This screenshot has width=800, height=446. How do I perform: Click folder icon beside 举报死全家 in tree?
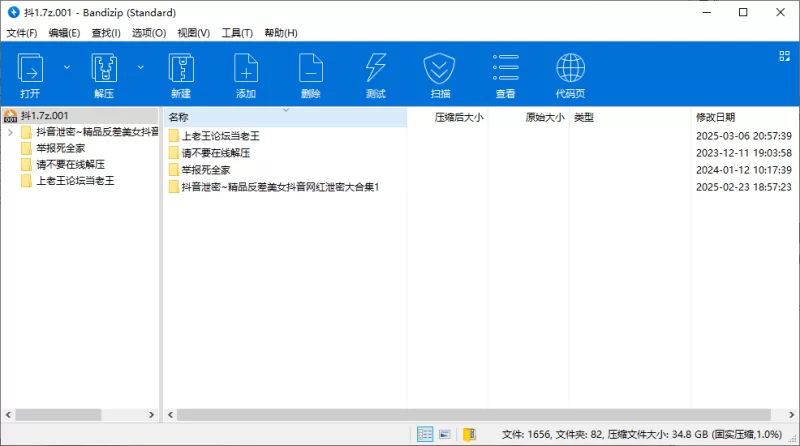click(x=27, y=148)
